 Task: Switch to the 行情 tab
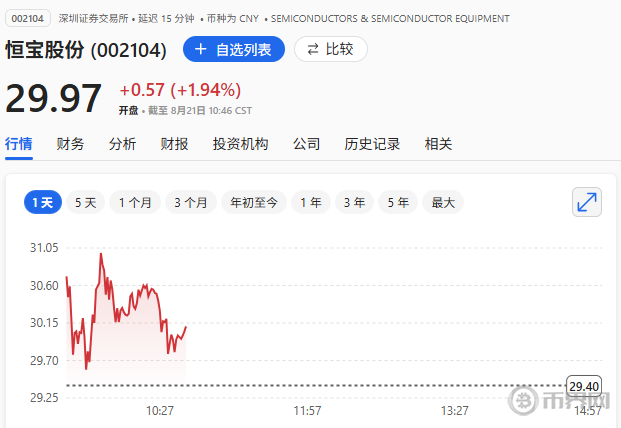click(19, 144)
